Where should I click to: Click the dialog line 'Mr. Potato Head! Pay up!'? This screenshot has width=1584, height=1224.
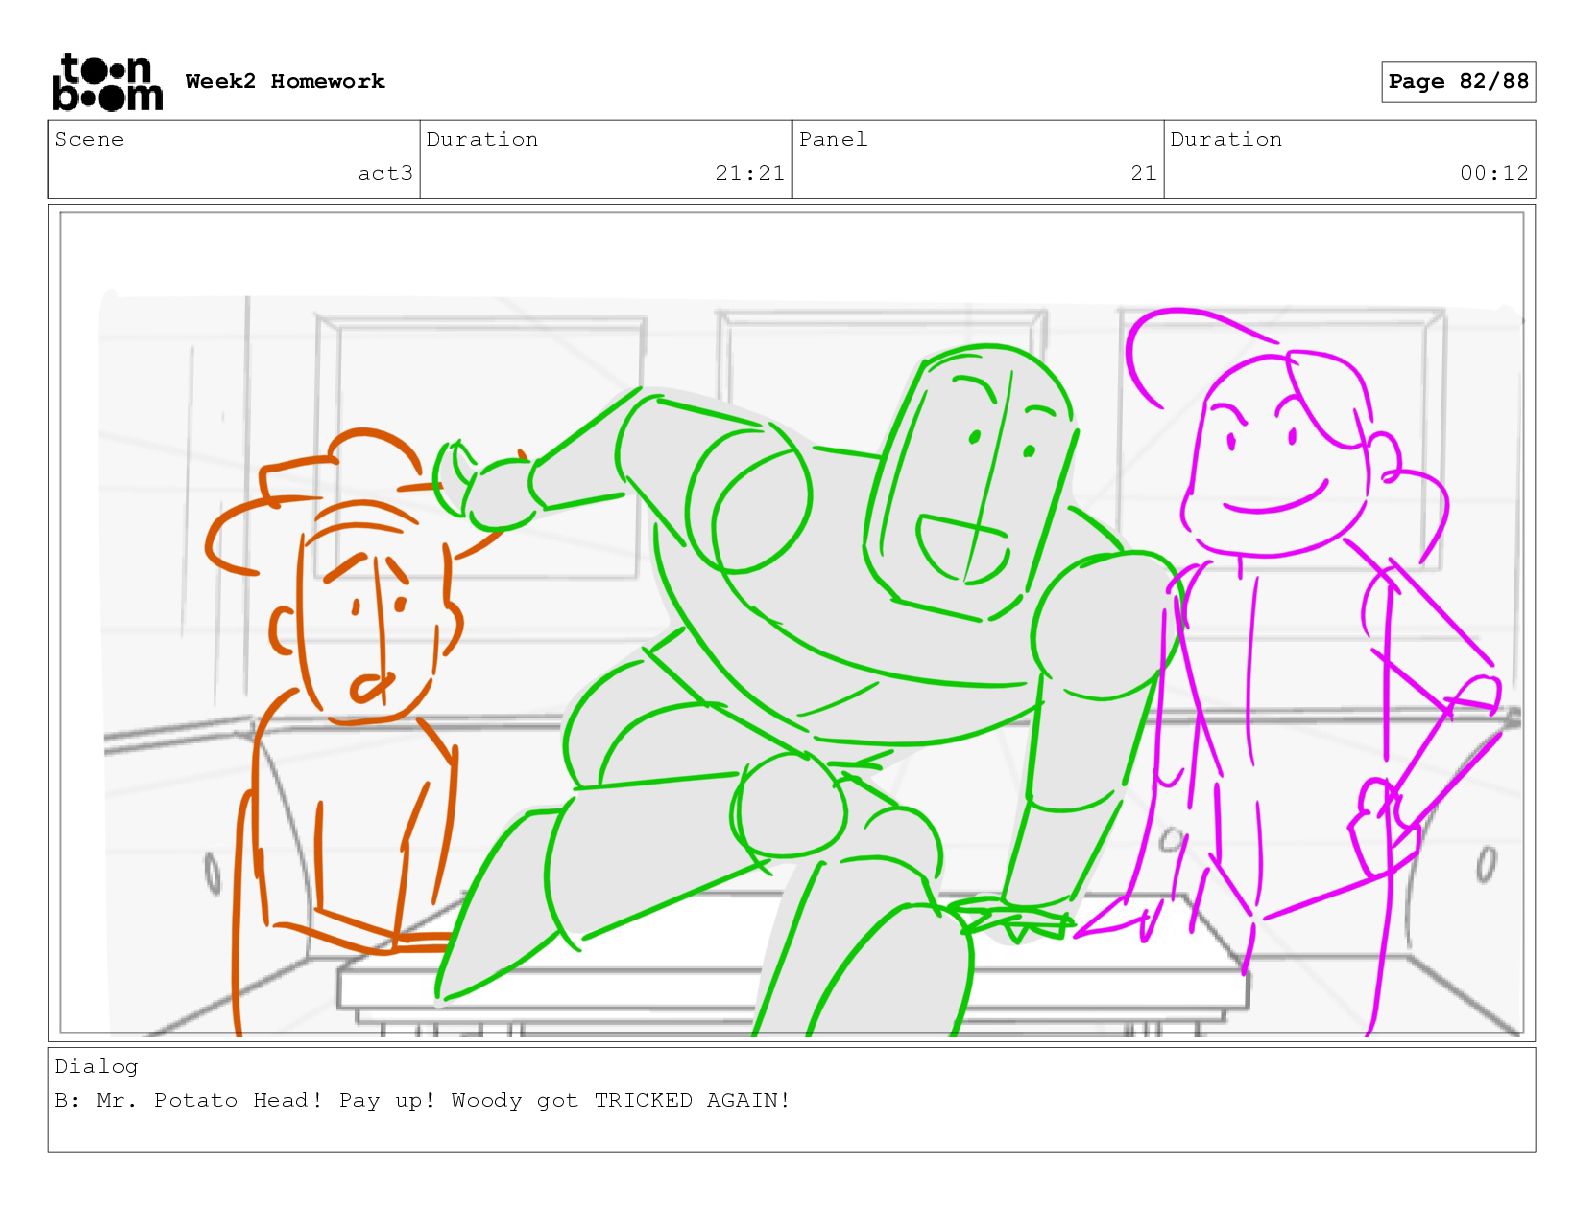click(x=266, y=1101)
